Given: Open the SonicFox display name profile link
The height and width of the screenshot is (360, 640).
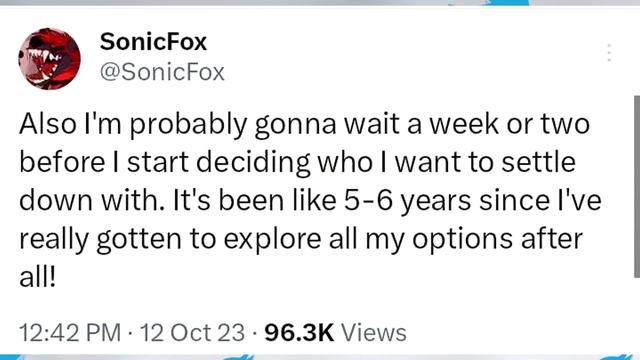Looking at the screenshot, I should (x=153, y=42).
